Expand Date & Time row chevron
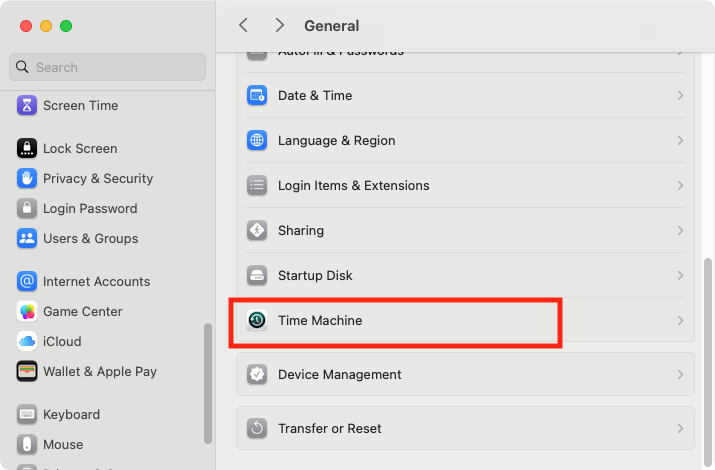The height and width of the screenshot is (470, 715). tap(680, 95)
